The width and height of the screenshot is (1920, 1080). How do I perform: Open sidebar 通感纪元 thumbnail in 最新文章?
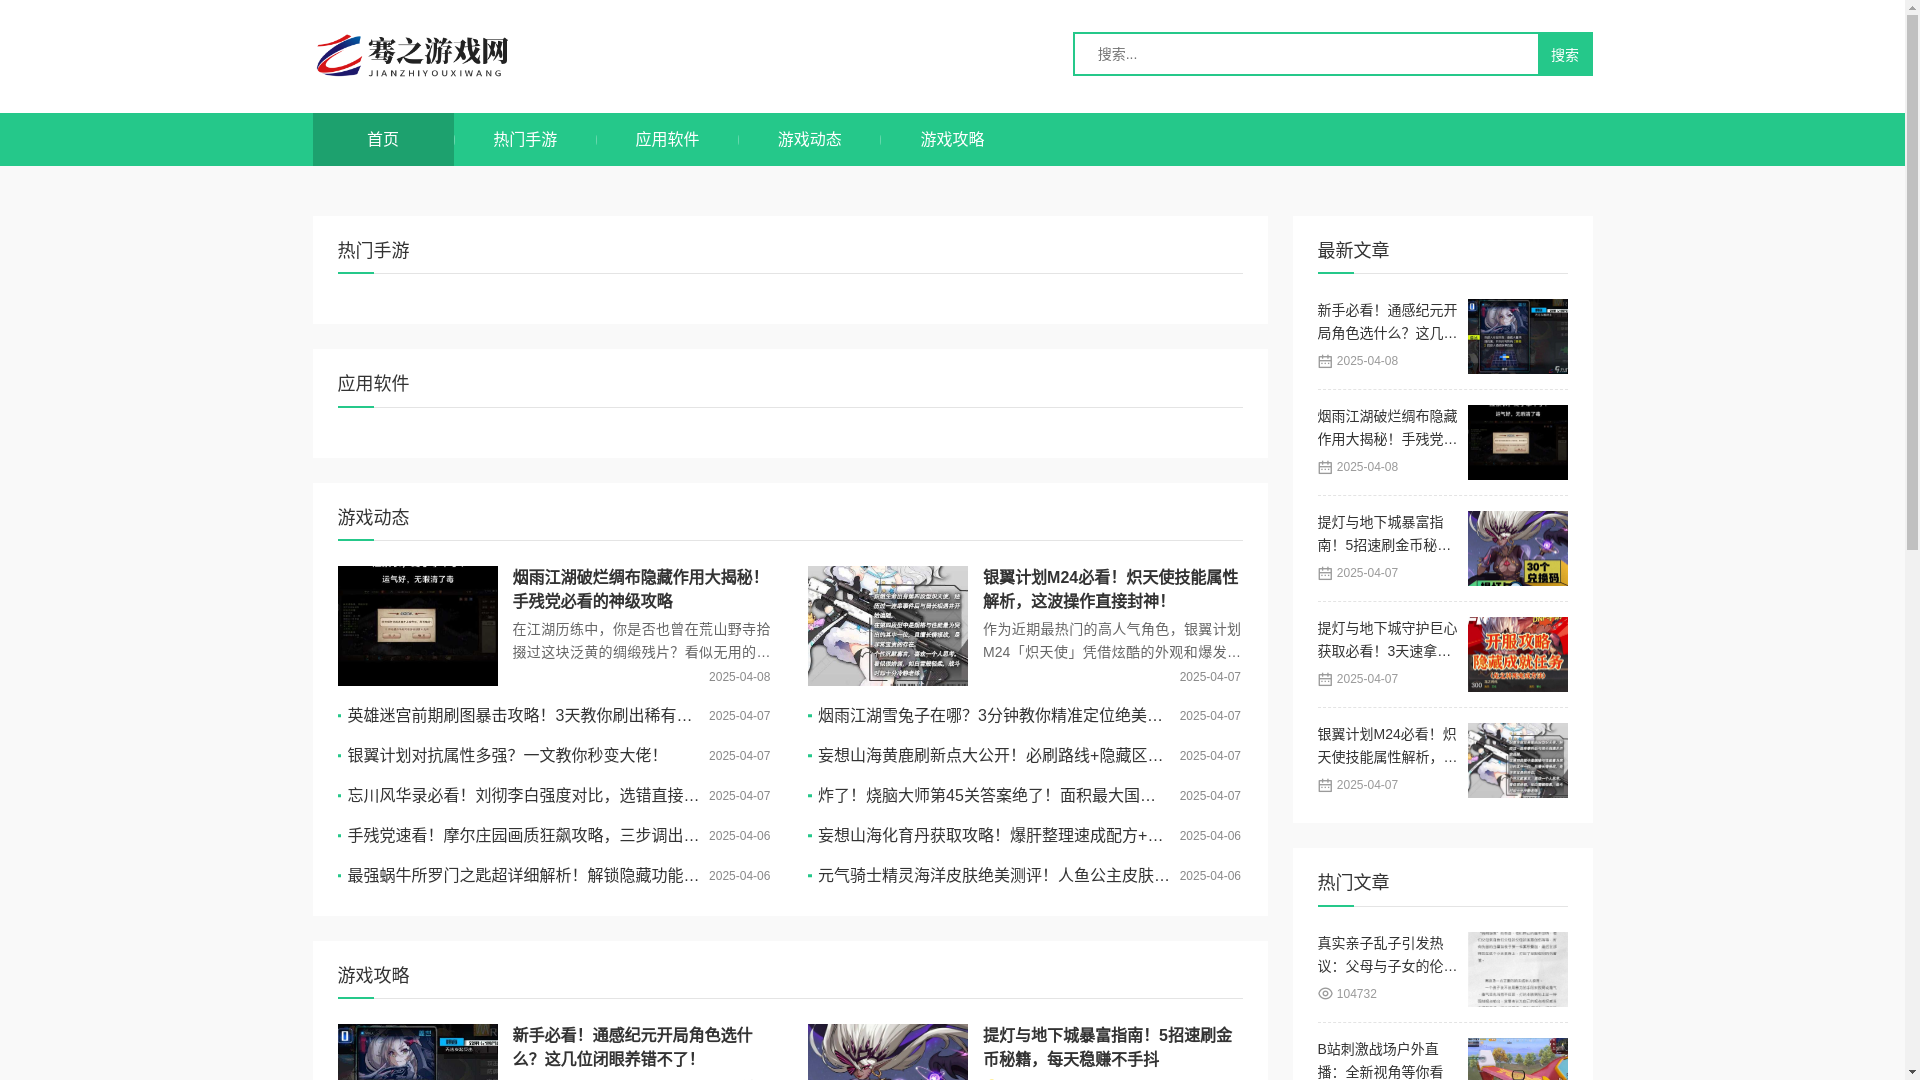coord(1517,336)
